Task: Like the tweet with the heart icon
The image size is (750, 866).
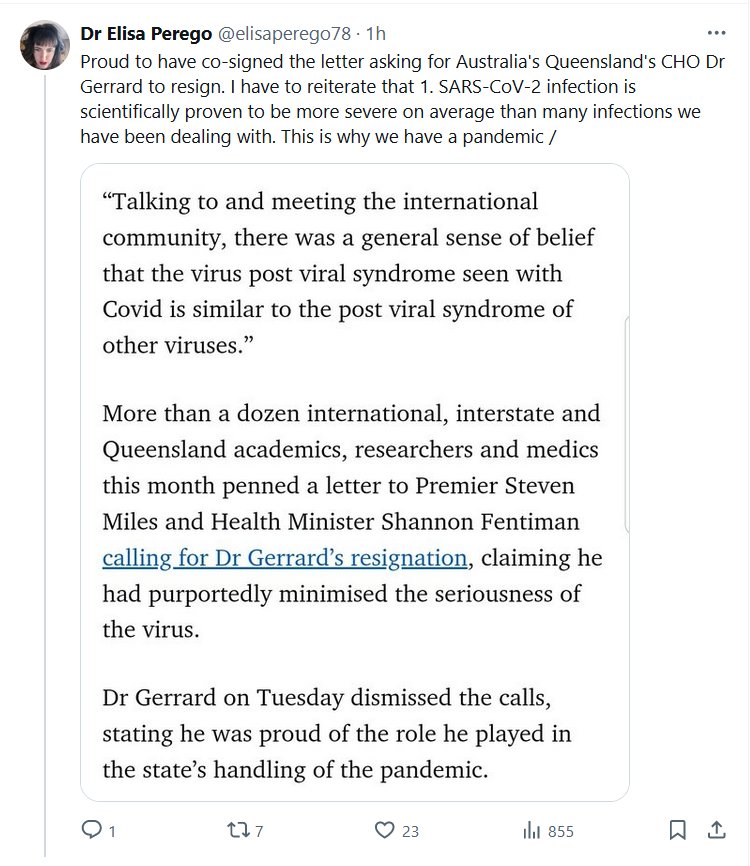Action: point(384,830)
